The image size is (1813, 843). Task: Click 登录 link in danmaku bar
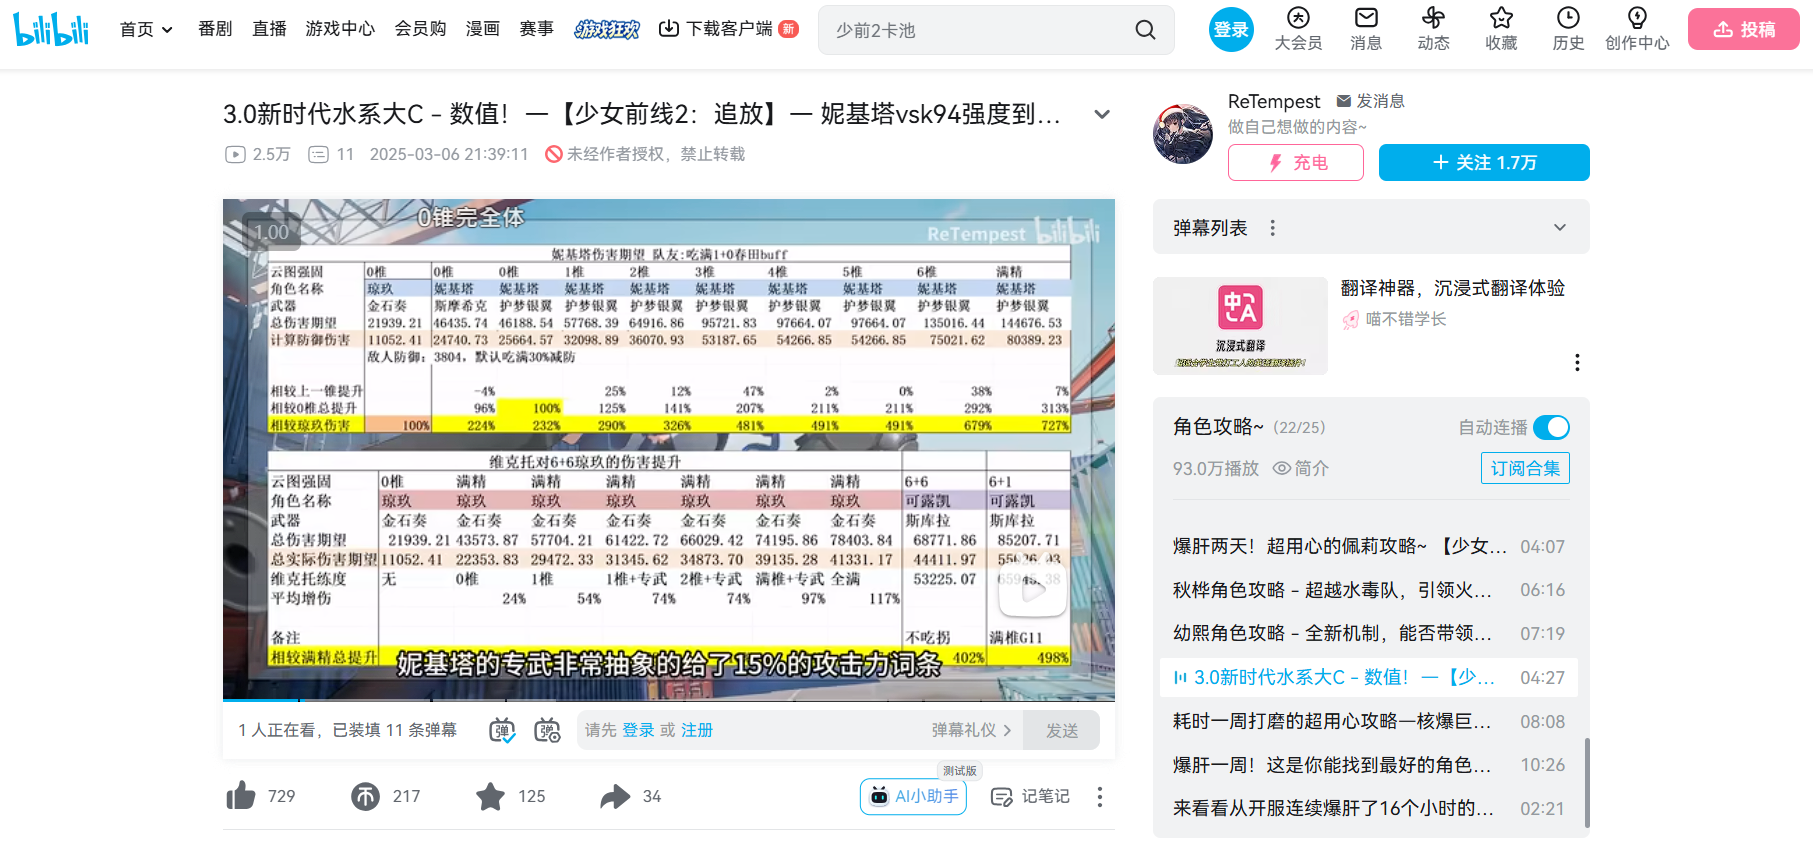click(x=638, y=730)
